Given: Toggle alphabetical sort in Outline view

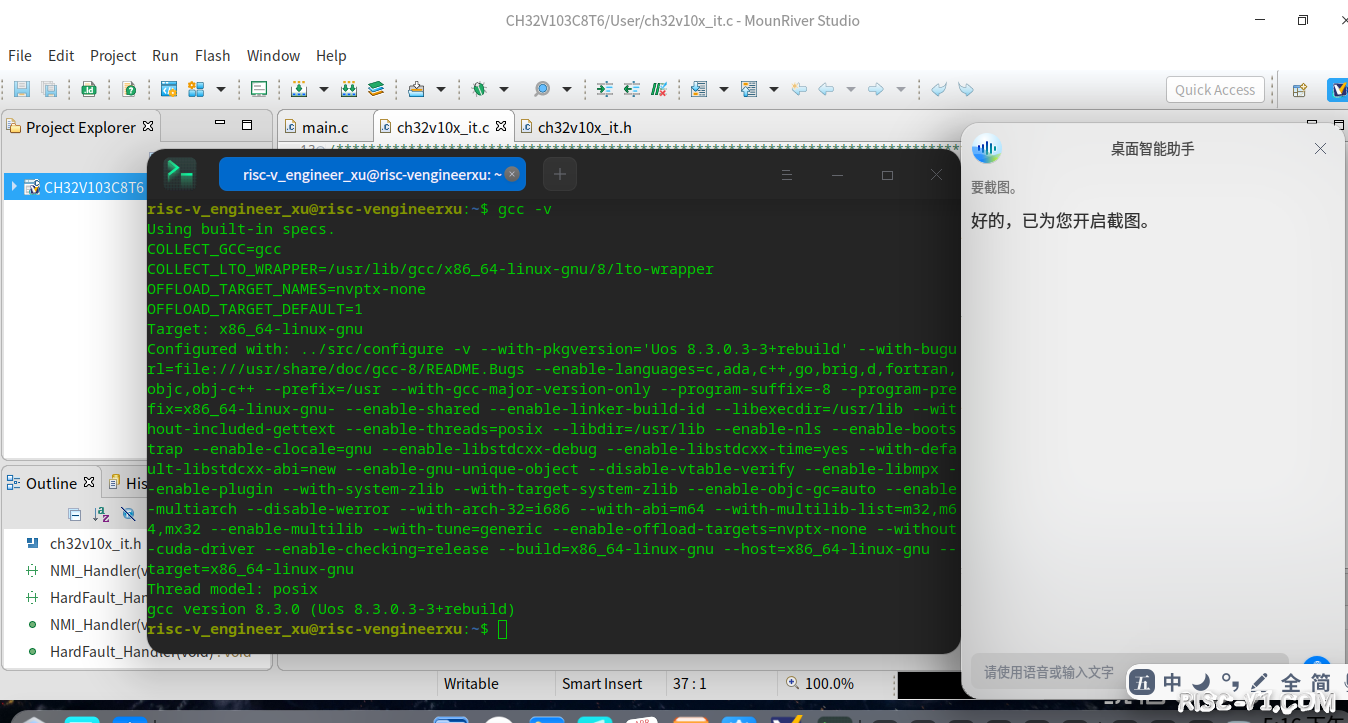Looking at the screenshot, I should pyautogui.click(x=101, y=514).
